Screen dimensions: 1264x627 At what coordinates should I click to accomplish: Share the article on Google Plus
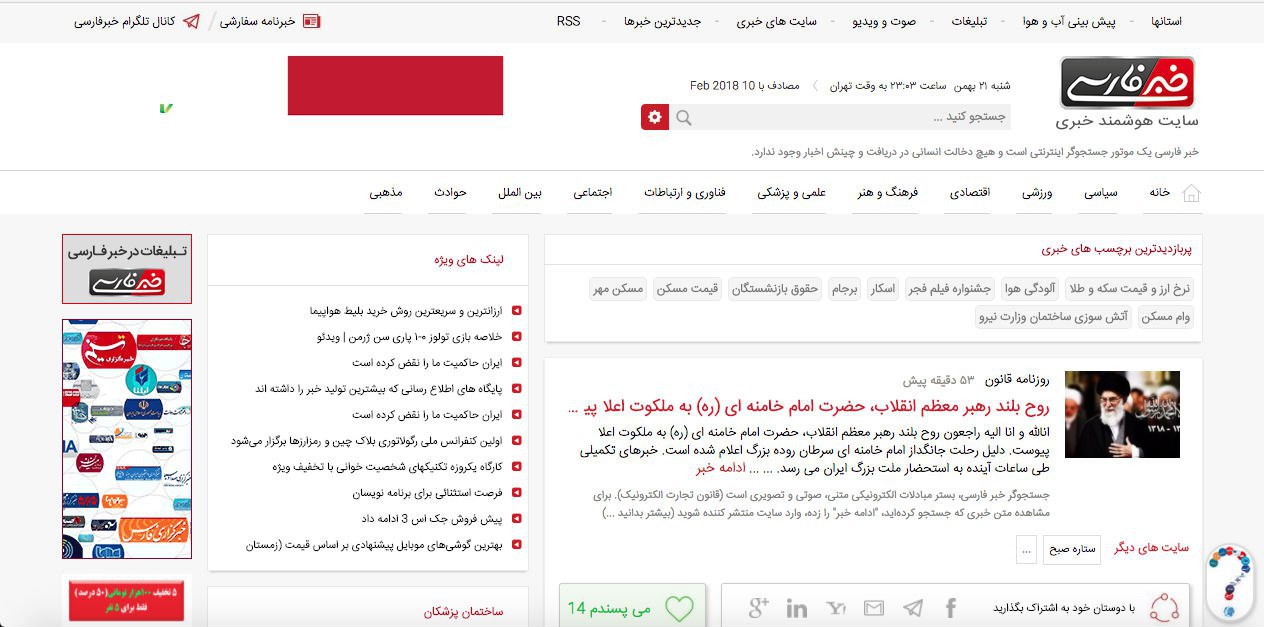pyautogui.click(x=758, y=607)
